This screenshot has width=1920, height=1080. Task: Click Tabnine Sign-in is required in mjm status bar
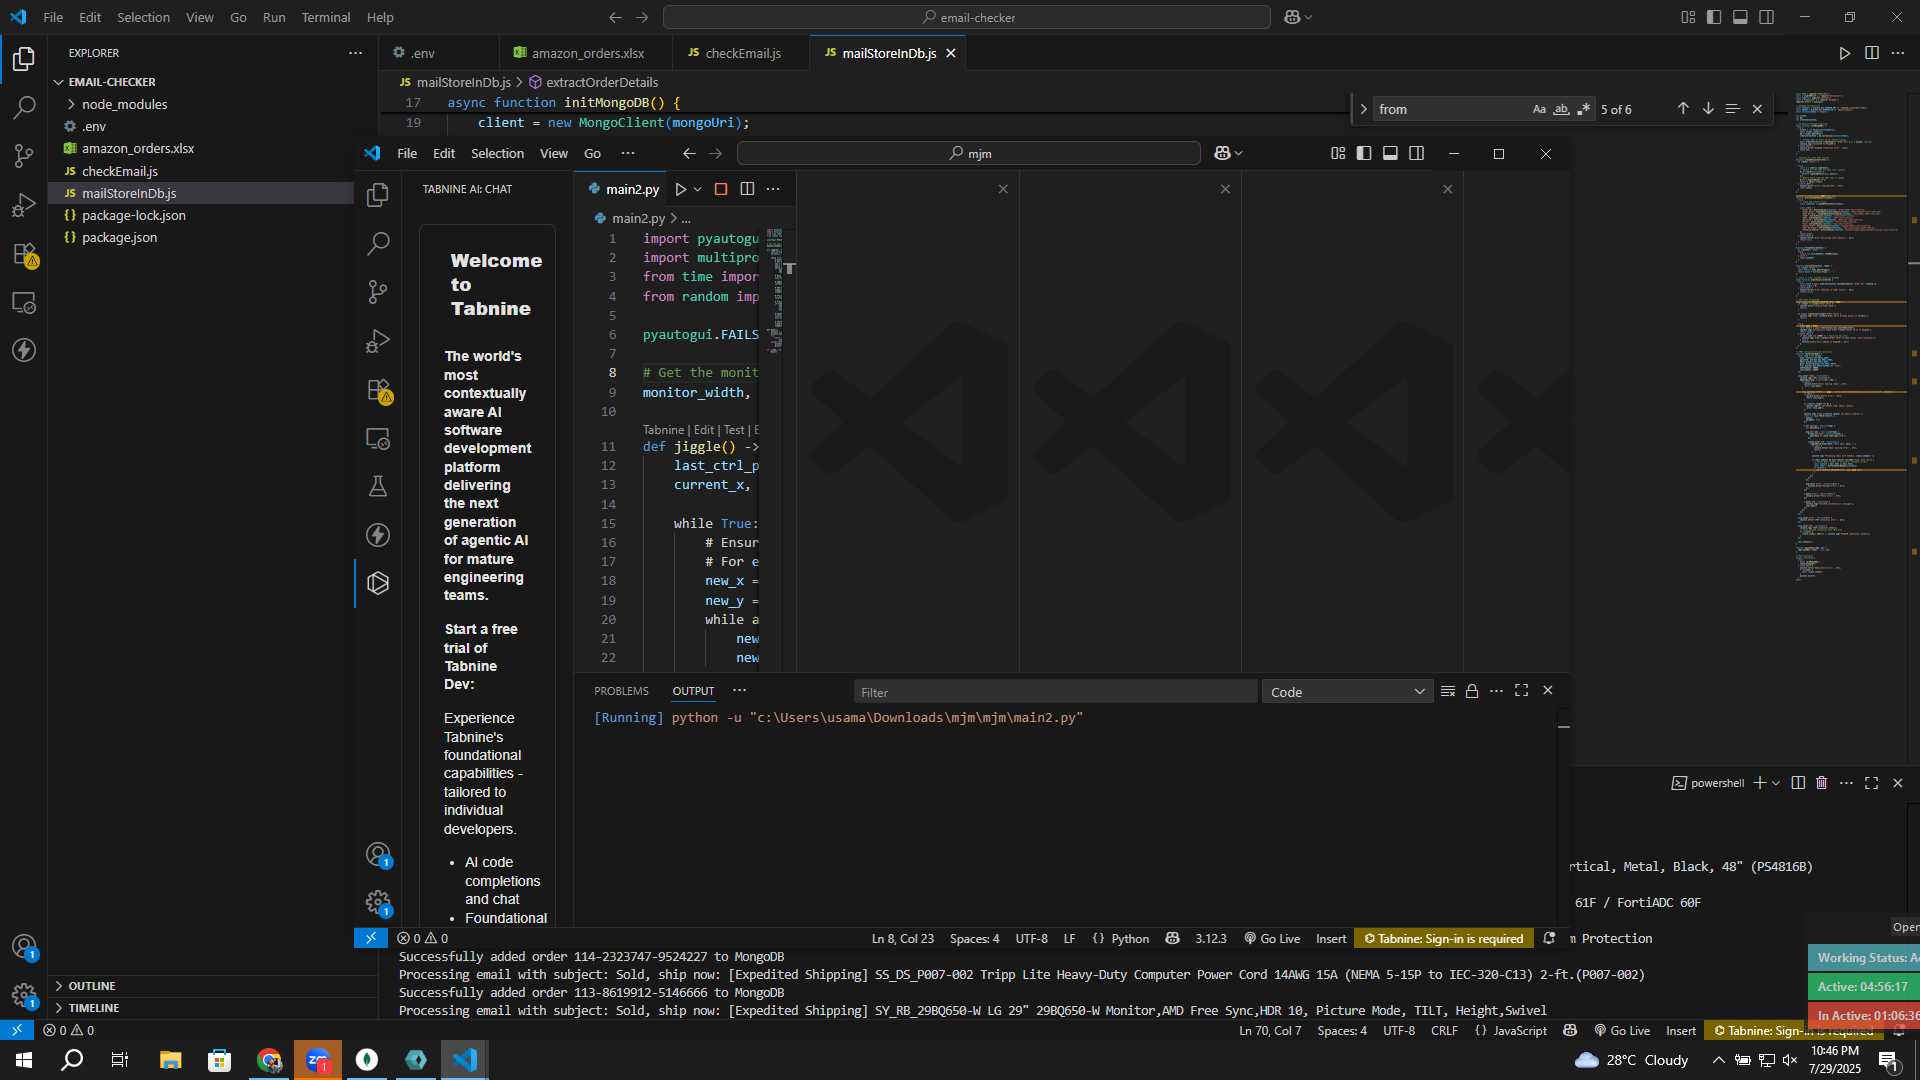1443,938
